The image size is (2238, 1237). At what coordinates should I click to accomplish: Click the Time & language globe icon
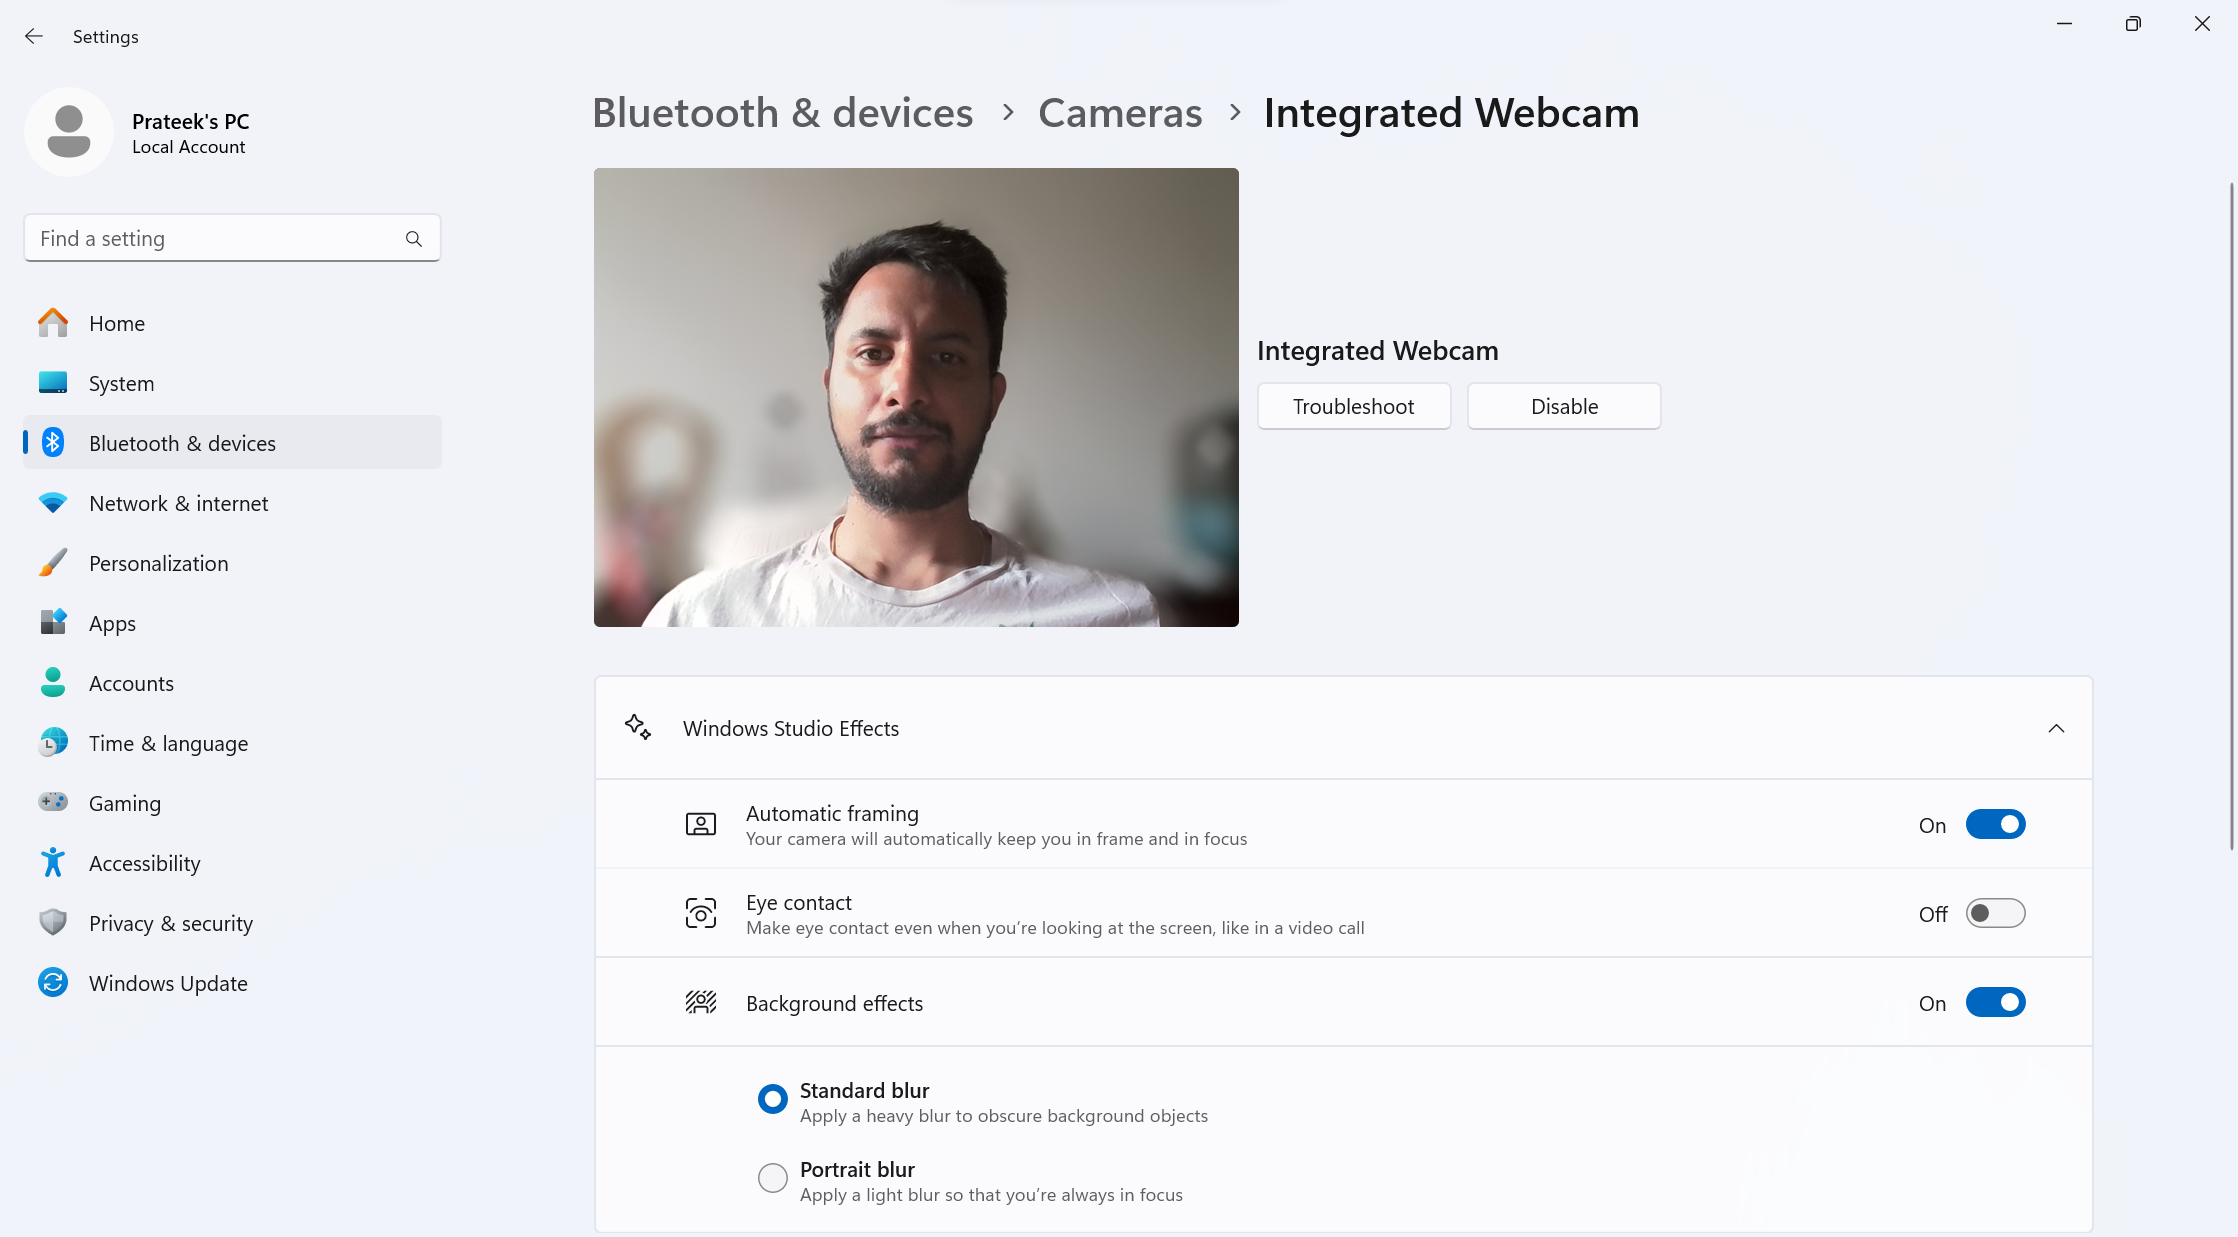coord(53,743)
